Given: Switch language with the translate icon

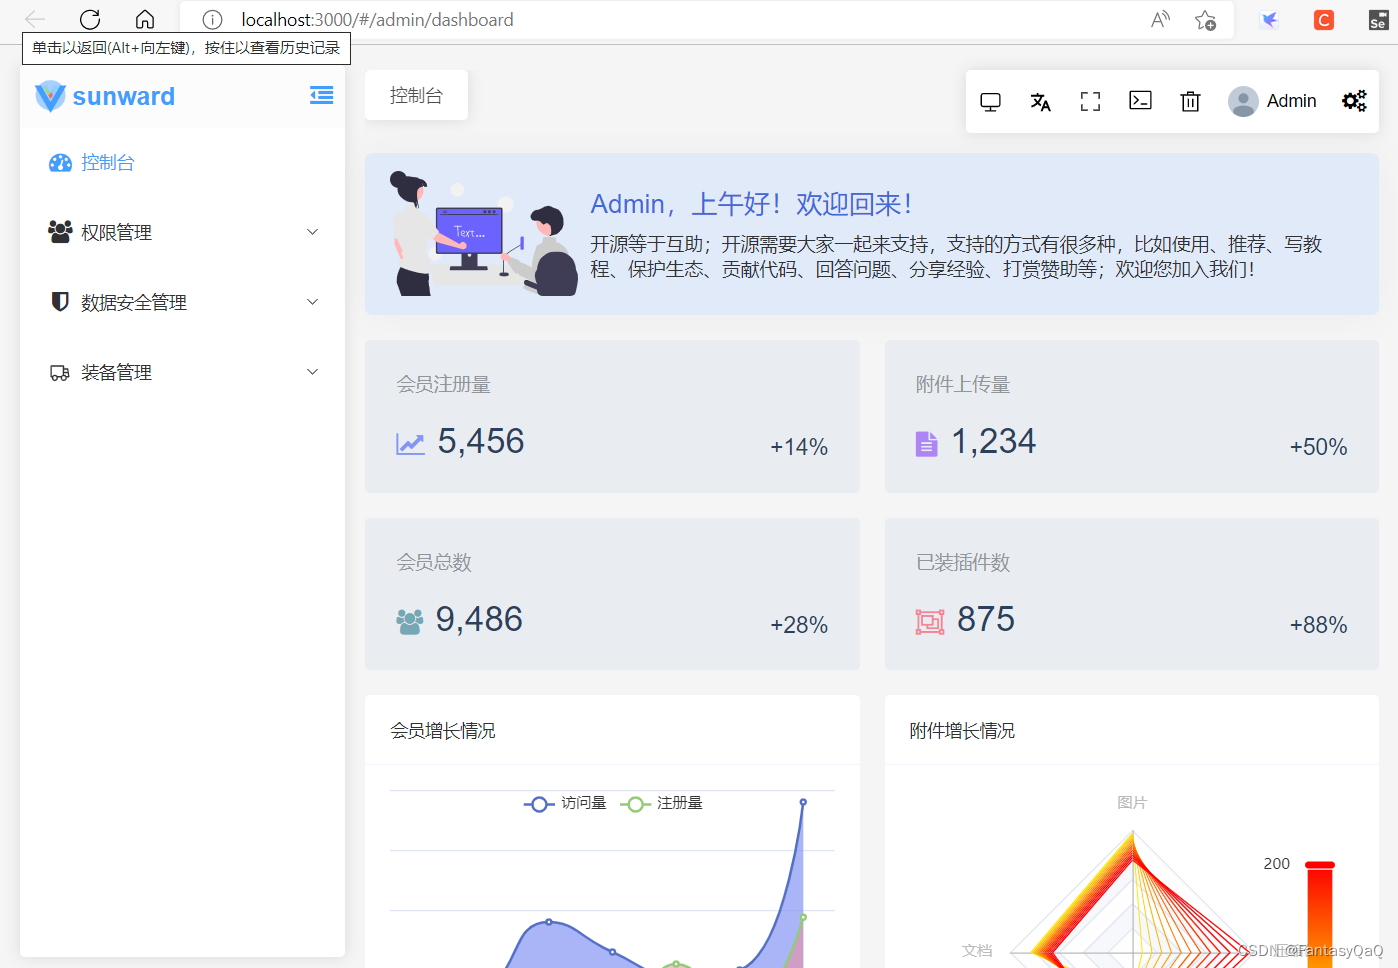Looking at the screenshot, I should (x=1040, y=101).
